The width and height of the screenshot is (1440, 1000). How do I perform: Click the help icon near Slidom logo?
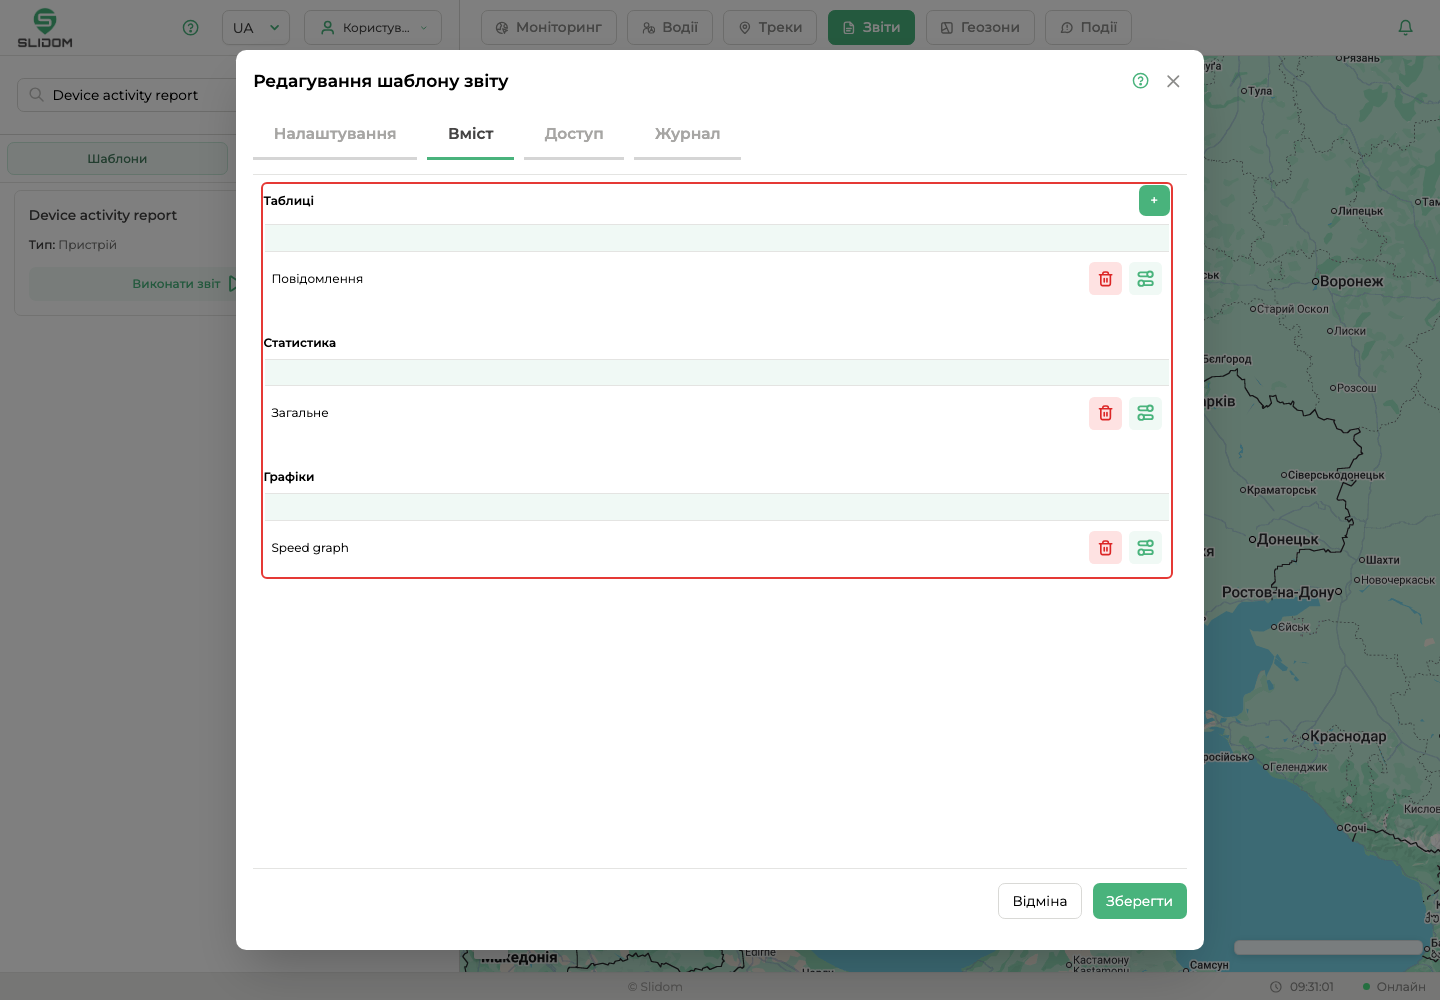point(191,28)
